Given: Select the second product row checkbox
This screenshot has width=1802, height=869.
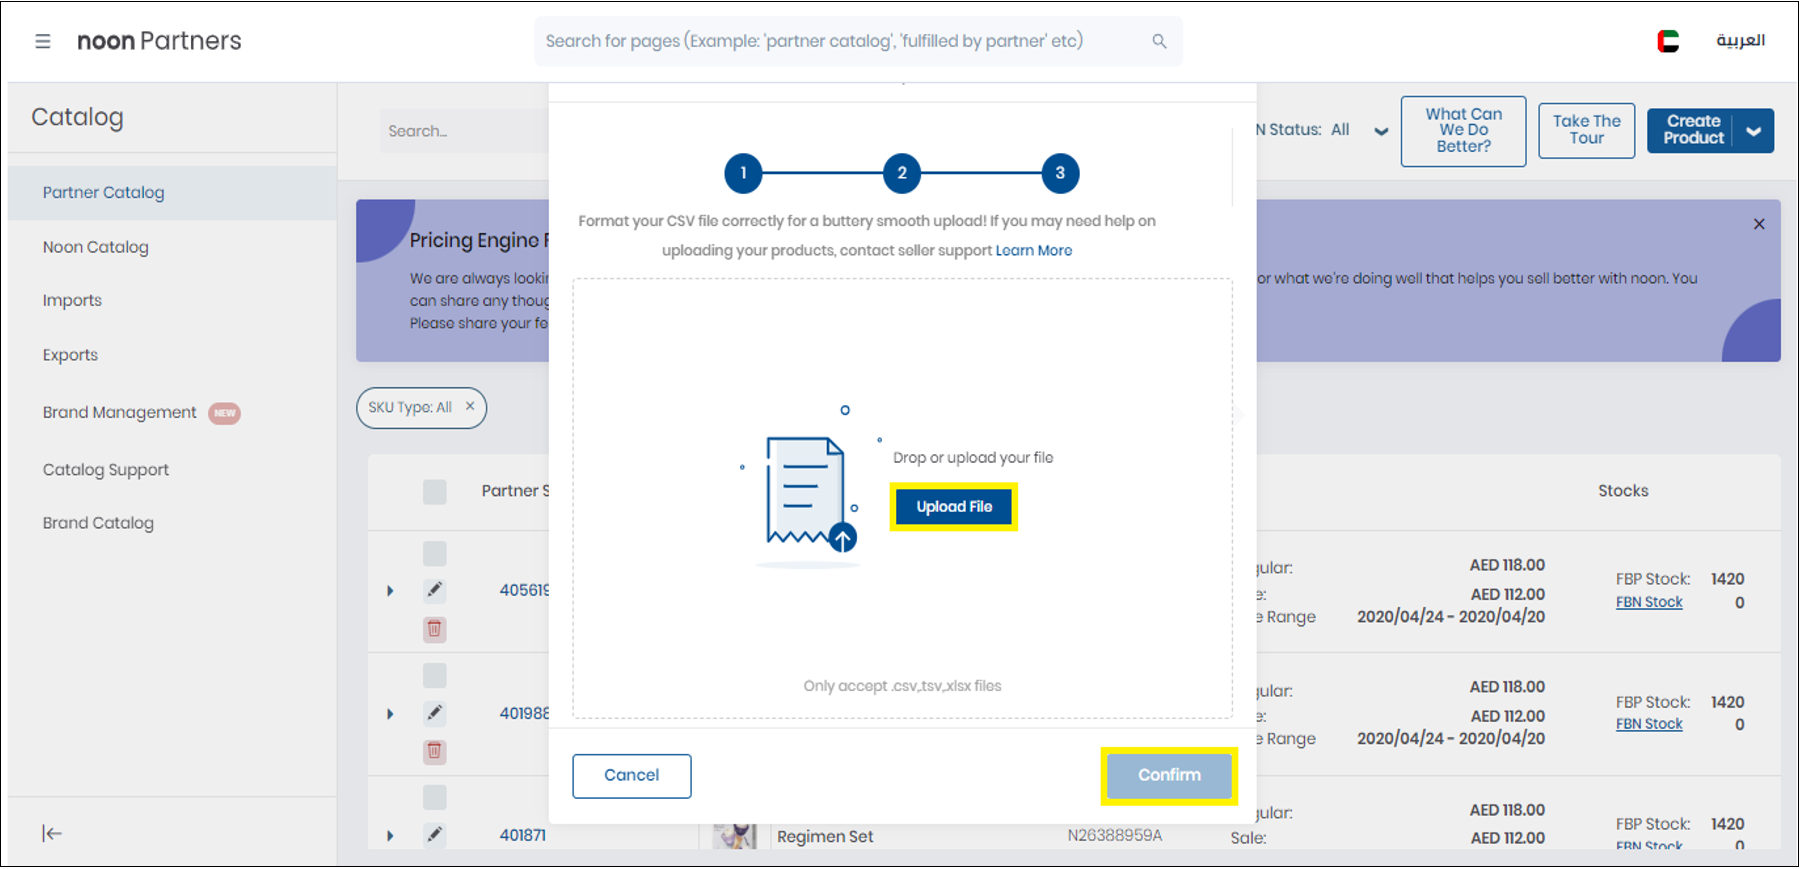Looking at the screenshot, I should (434, 676).
